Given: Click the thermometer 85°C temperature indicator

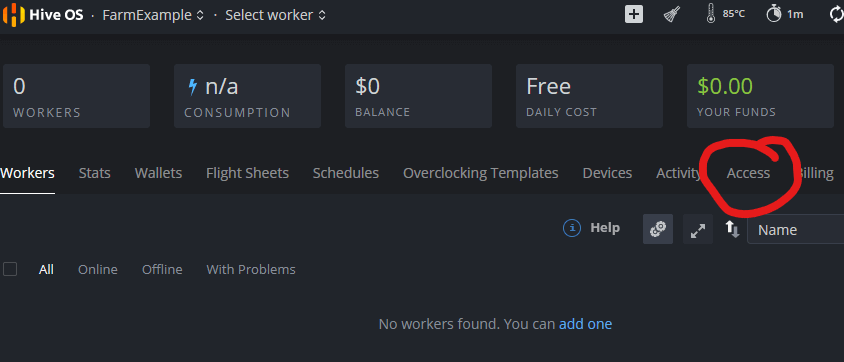Looking at the screenshot, I should click(x=725, y=15).
